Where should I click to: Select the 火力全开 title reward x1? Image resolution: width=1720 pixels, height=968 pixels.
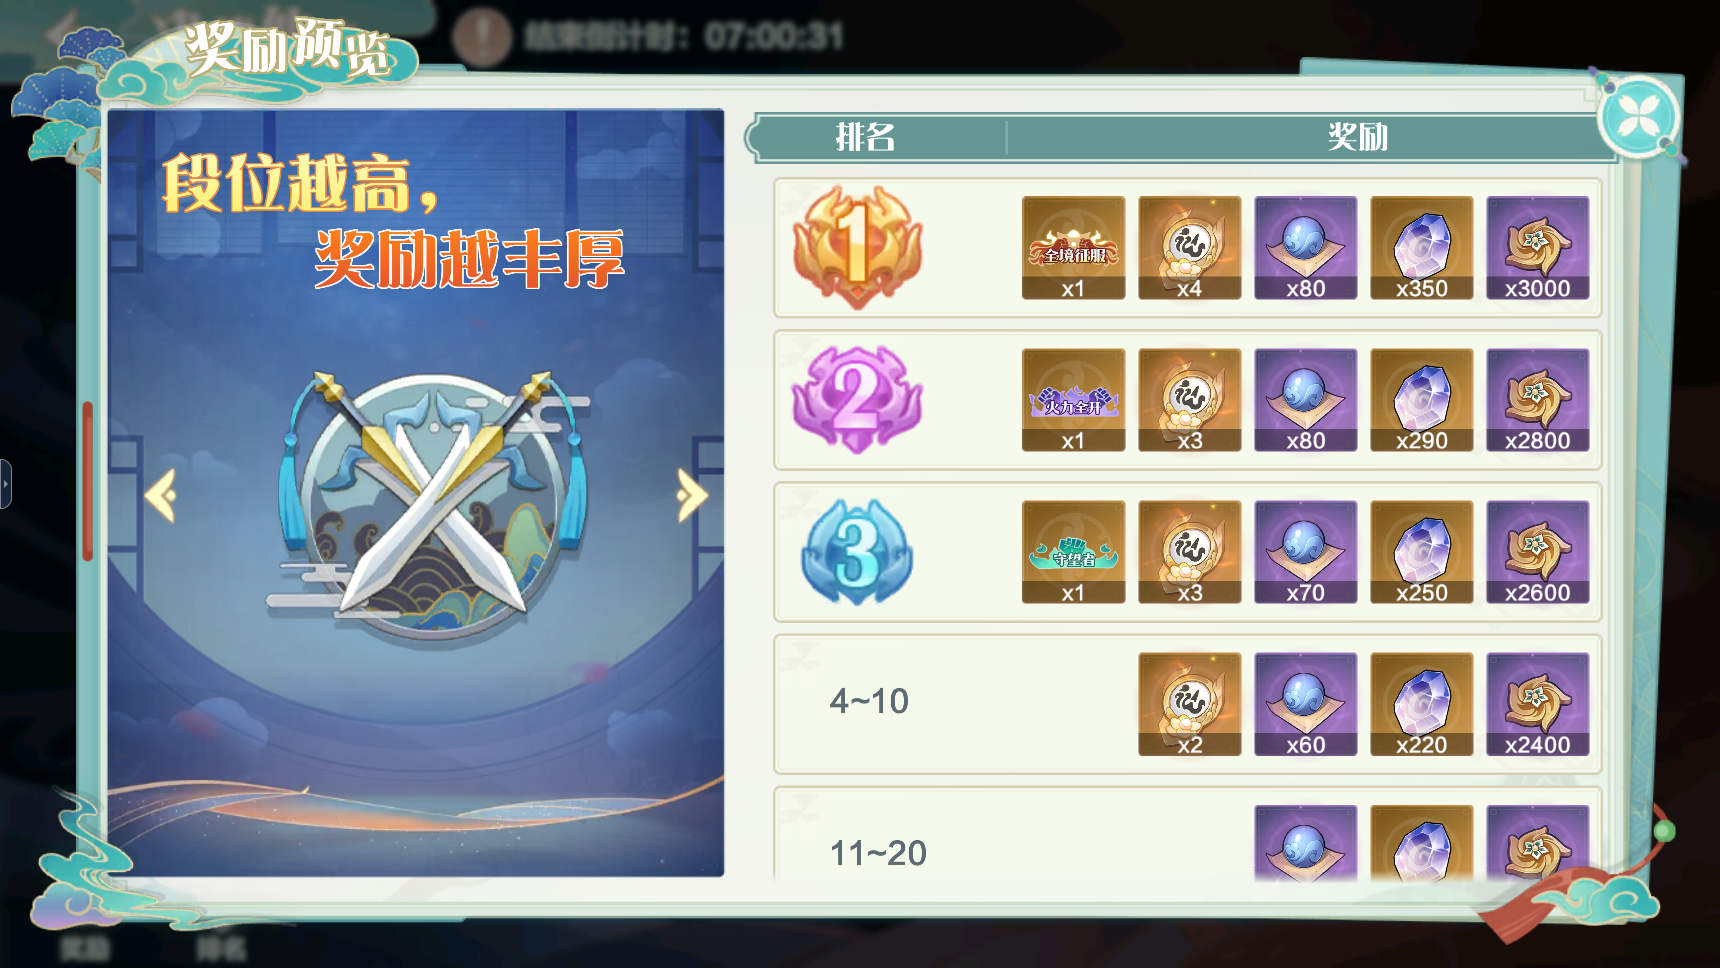1073,399
